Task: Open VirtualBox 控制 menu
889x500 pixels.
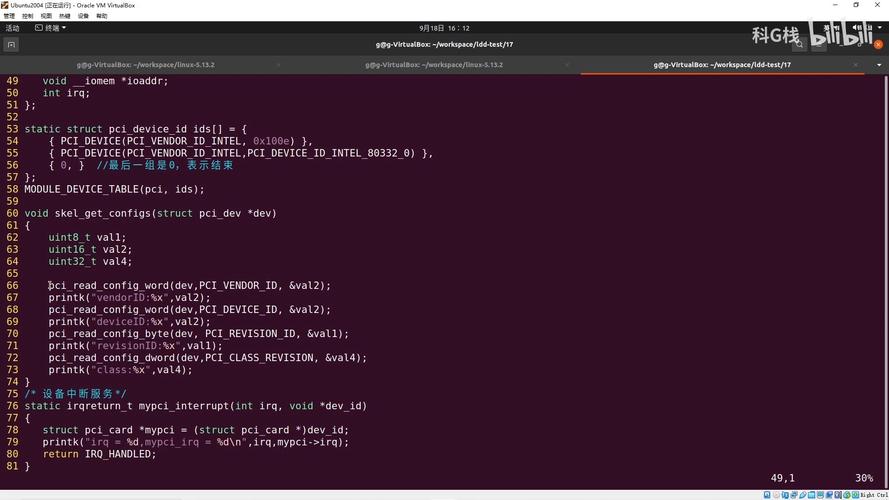Action: (x=27, y=16)
